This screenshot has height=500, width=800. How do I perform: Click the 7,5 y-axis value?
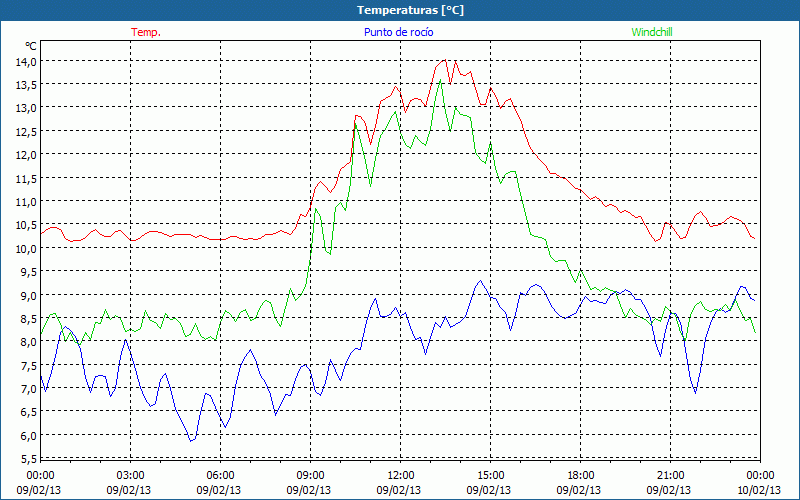click(28, 365)
